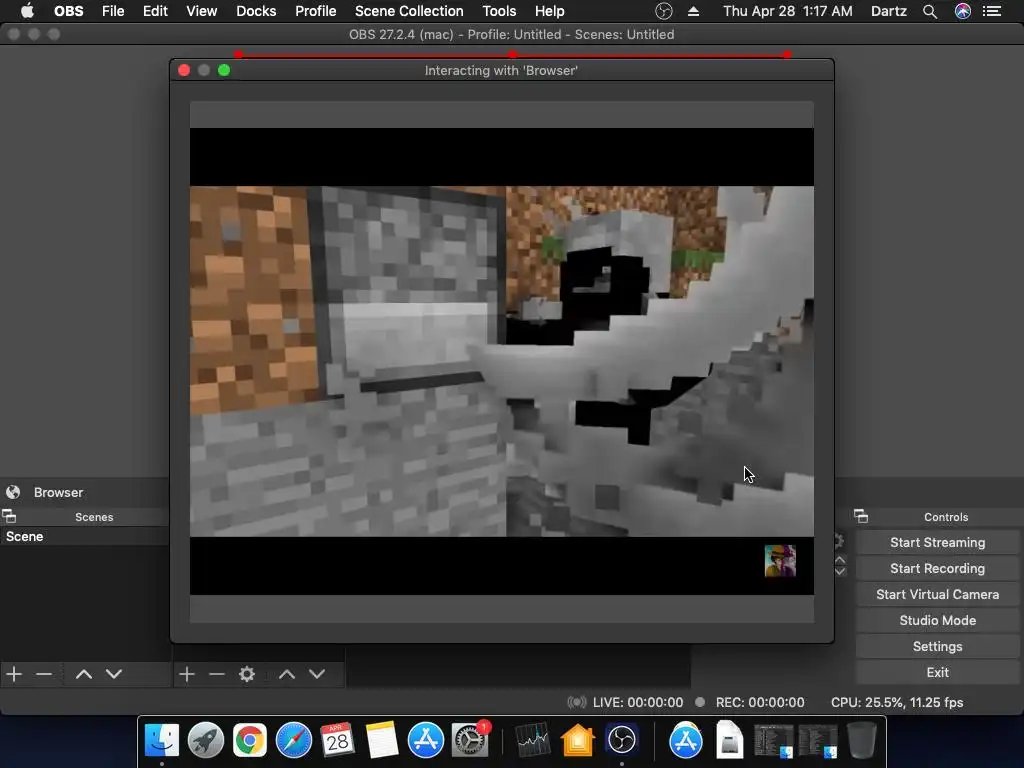Click the date and time in menu bar
1024x768 pixels.
[x=788, y=11]
